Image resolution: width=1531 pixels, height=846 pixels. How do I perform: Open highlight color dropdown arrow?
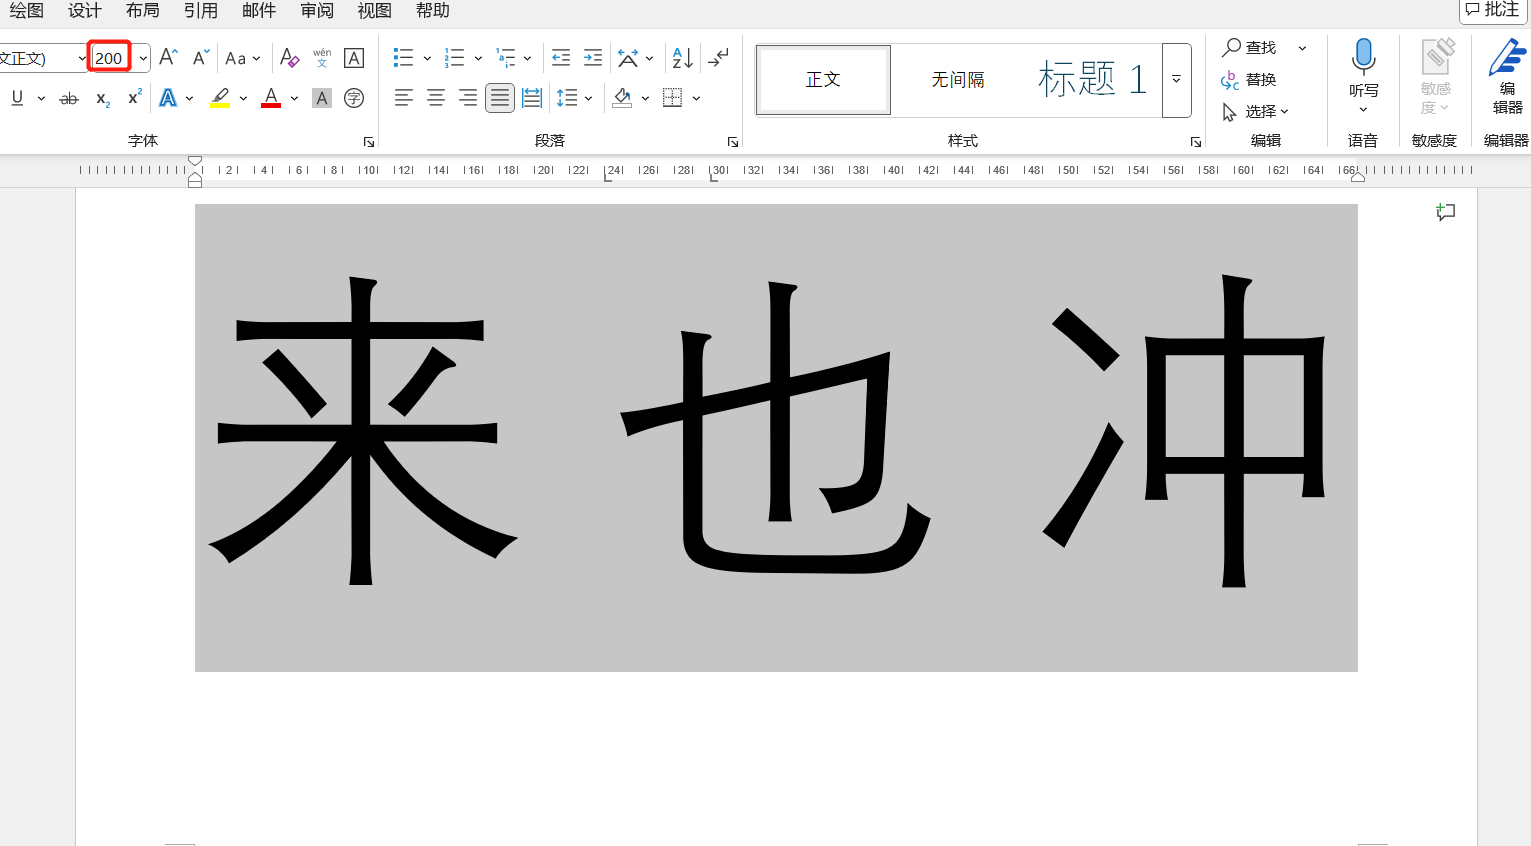pos(243,98)
